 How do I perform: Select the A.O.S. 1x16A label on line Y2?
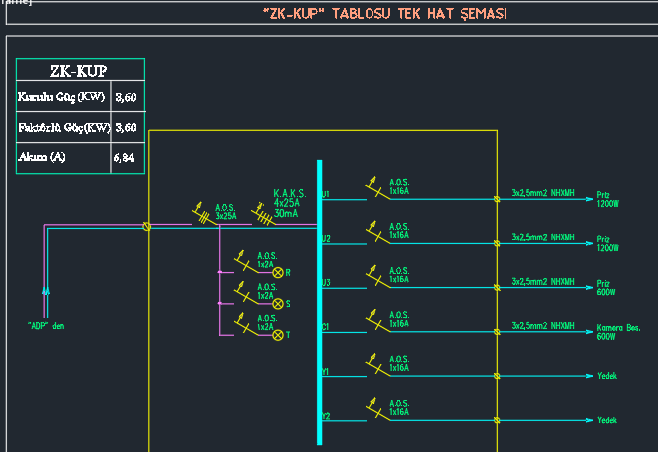[399, 408]
